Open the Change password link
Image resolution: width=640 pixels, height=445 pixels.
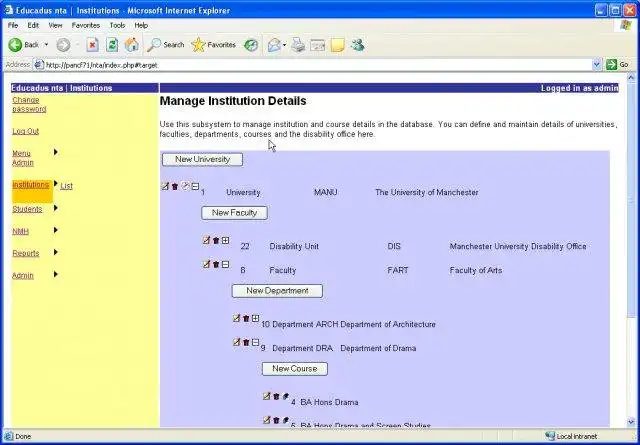[x=29, y=105]
